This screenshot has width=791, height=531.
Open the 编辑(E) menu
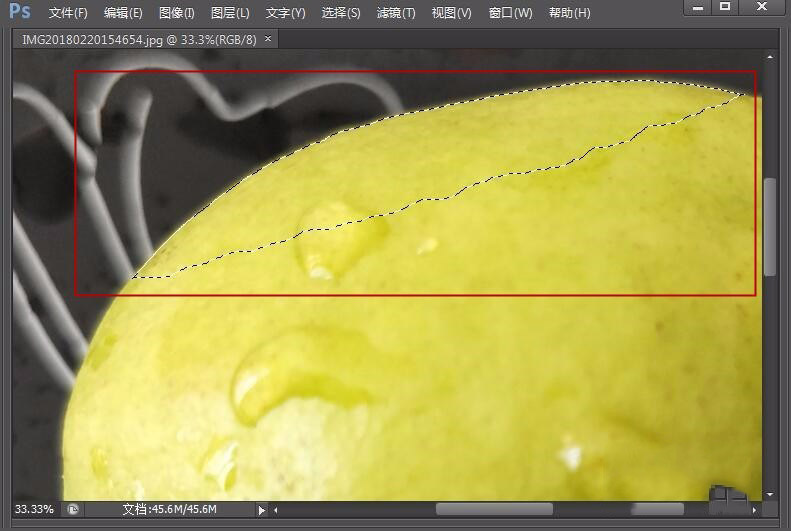[x=123, y=13]
